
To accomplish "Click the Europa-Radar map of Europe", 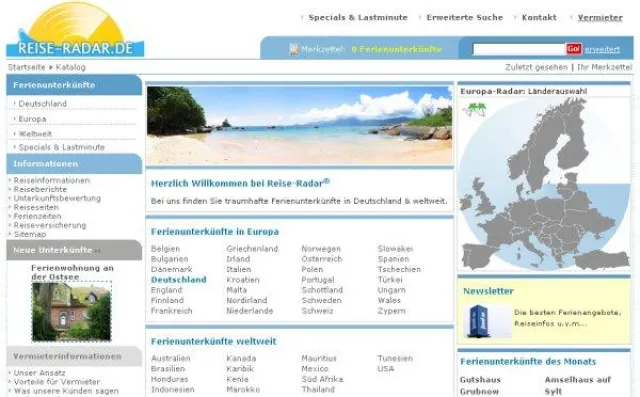I will tap(544, 184).
